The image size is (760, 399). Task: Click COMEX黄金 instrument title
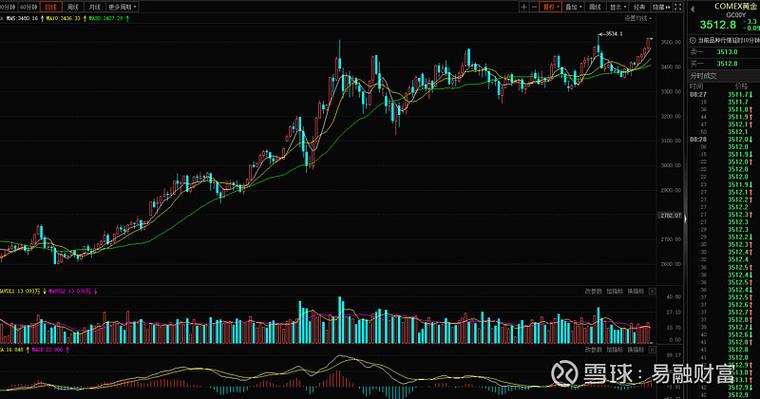(735, 6)
